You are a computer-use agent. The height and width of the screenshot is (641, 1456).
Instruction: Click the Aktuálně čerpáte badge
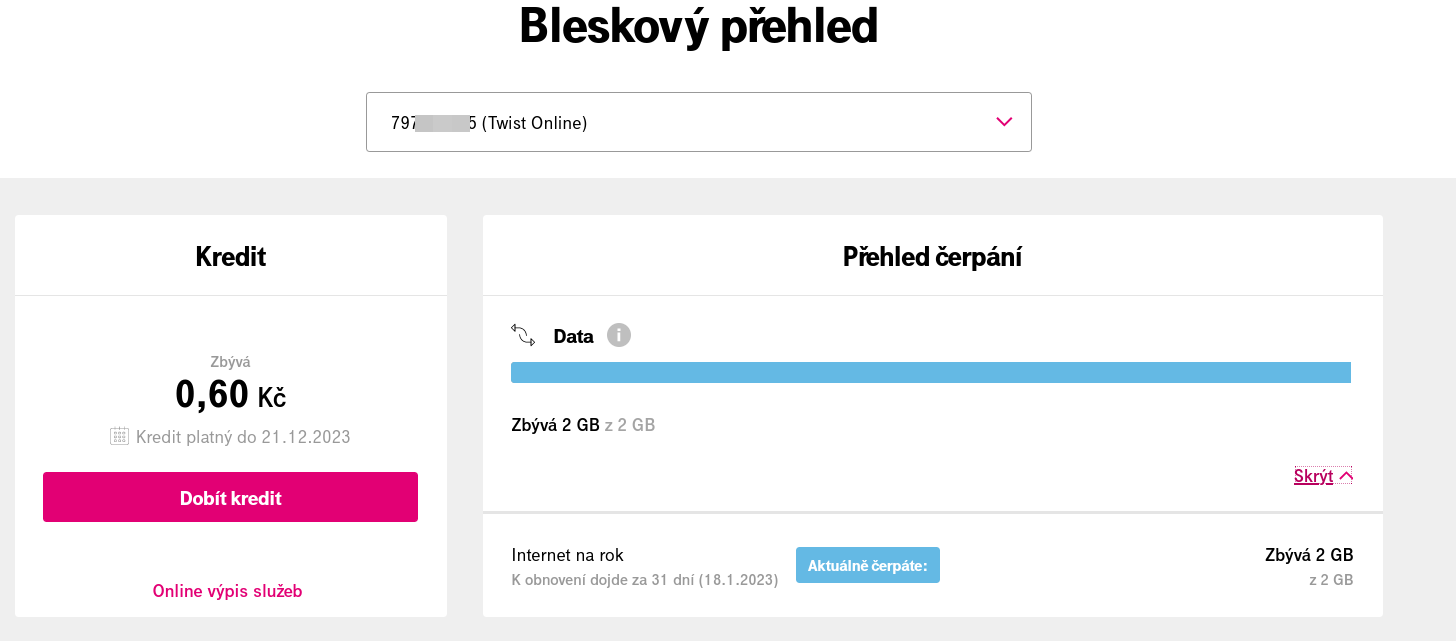867,565
